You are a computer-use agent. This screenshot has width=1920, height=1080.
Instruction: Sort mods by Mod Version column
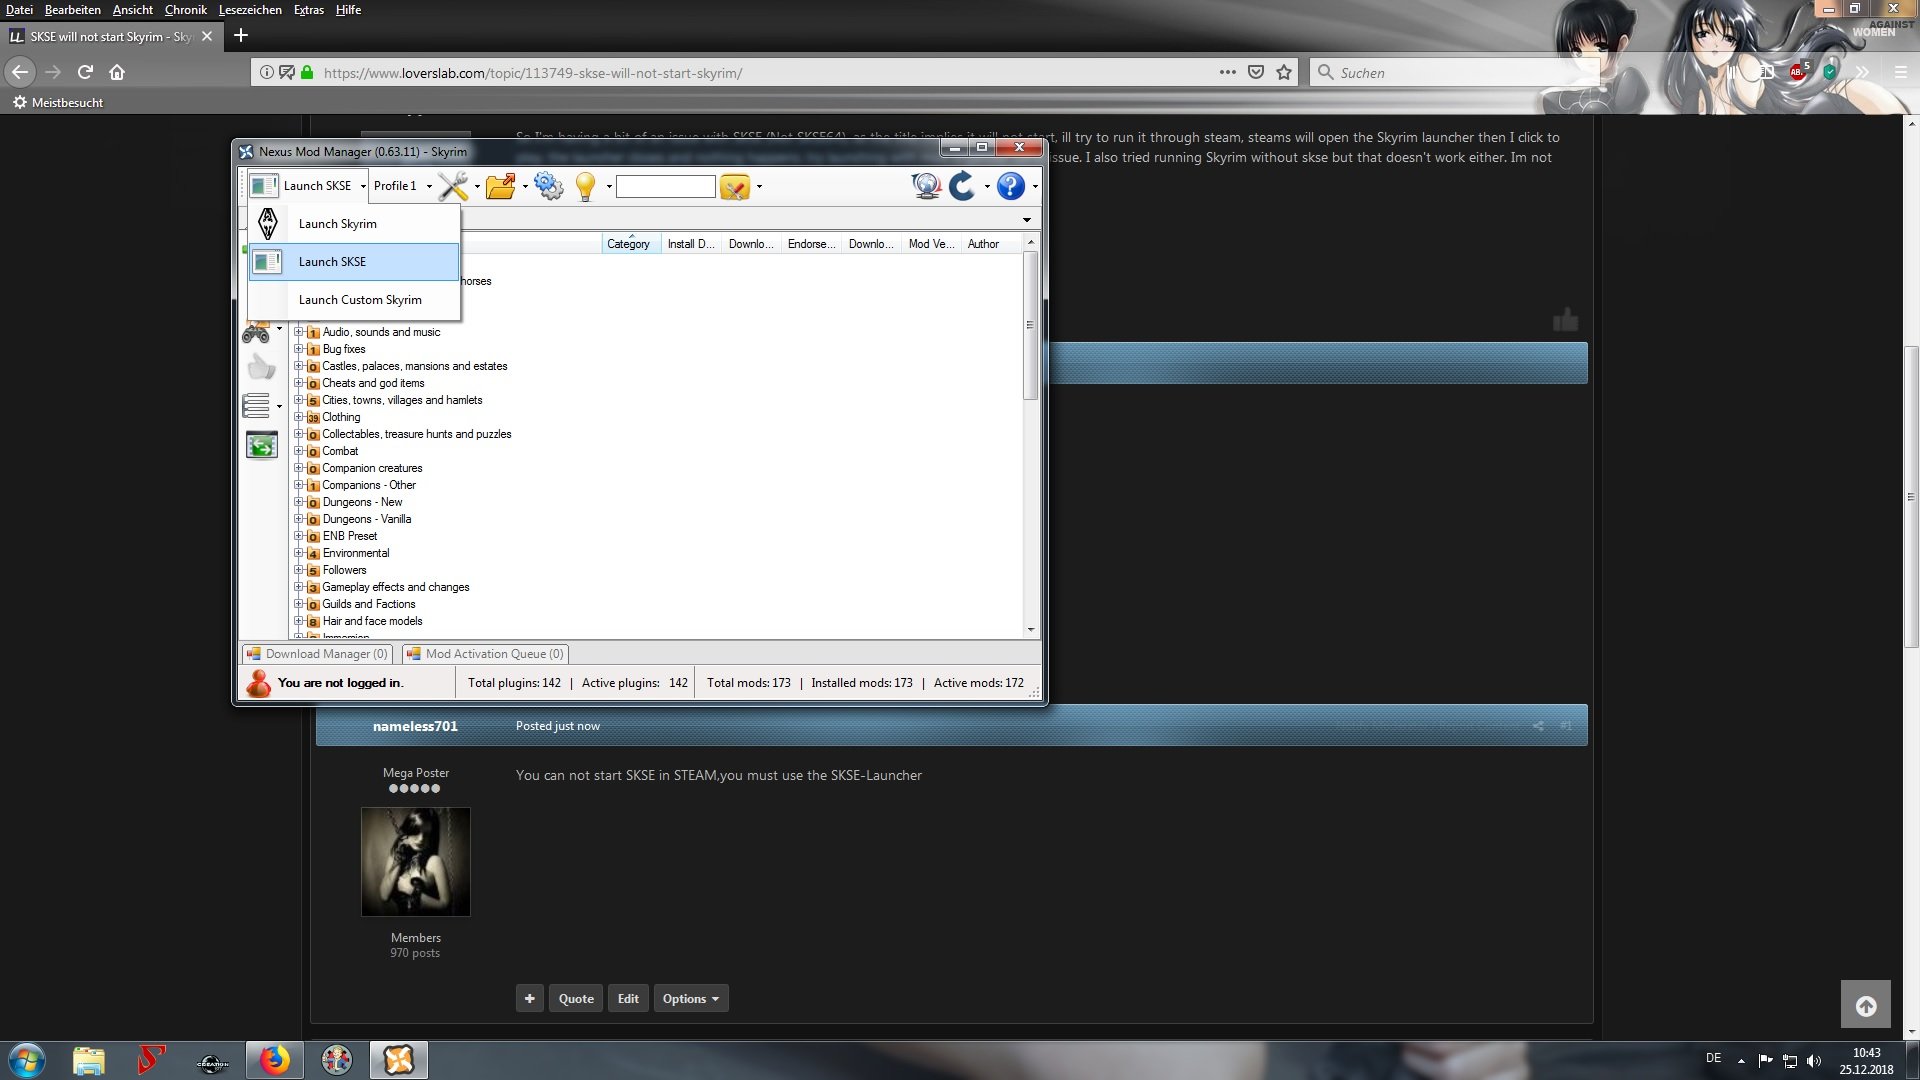[x=931, y=244]
